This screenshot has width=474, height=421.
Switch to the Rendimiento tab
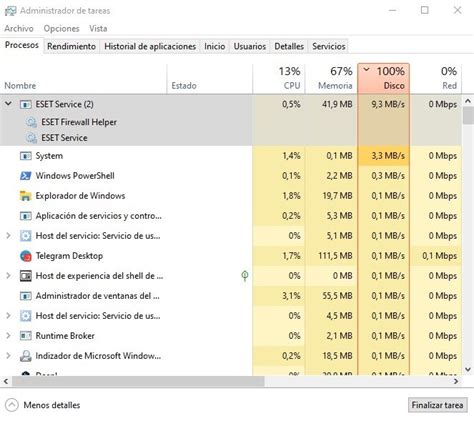[71, 46]
